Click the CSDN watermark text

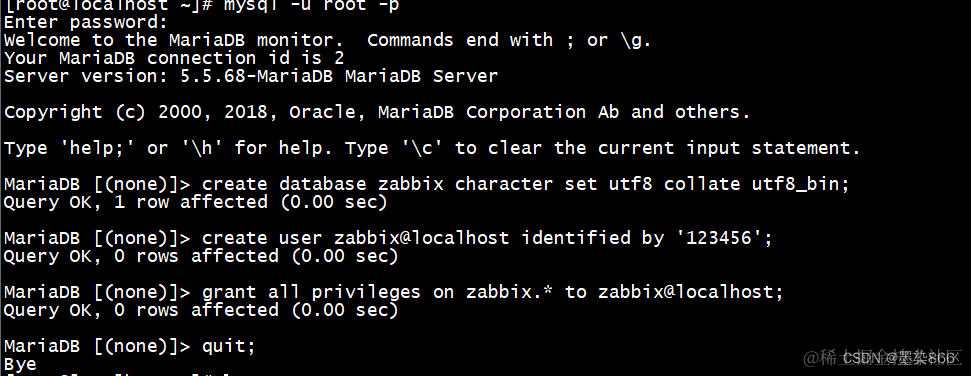pyautogui.click(x=899, y=358)
